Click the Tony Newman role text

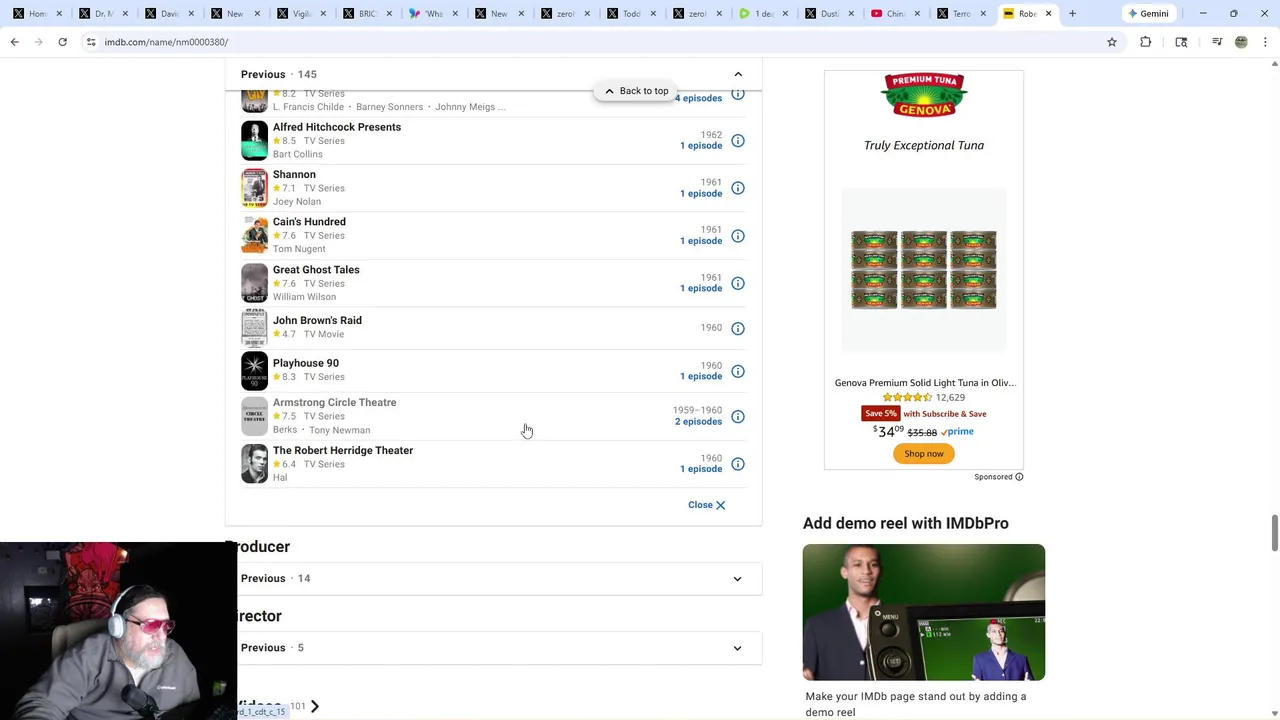(x=339, y=430)
